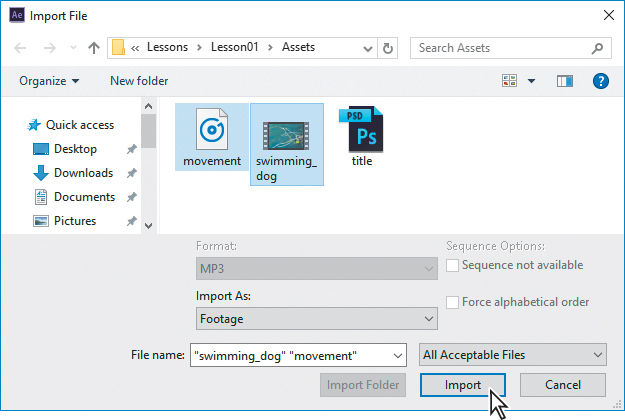Image resolution: width=625 pixels, height=420 pixels.
Task: Click New folder in toolbar
Action: [139, 81]
